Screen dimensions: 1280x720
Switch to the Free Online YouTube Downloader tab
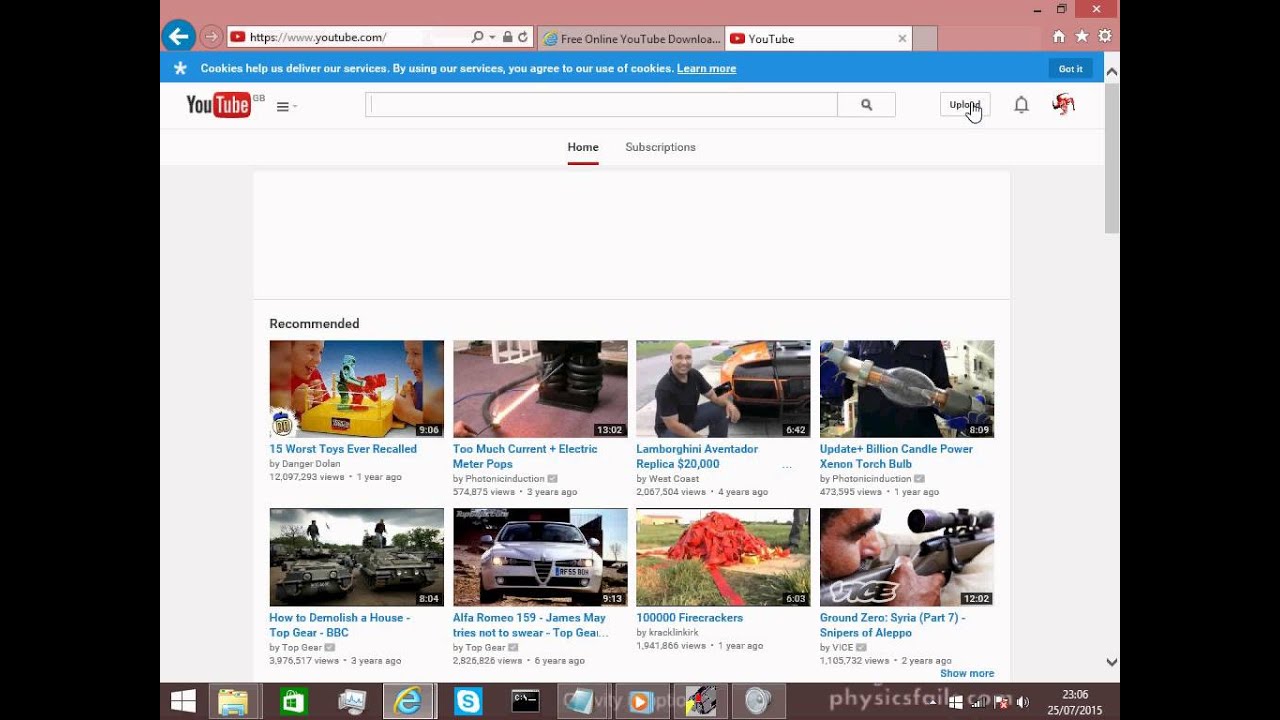tap(631, 39)
